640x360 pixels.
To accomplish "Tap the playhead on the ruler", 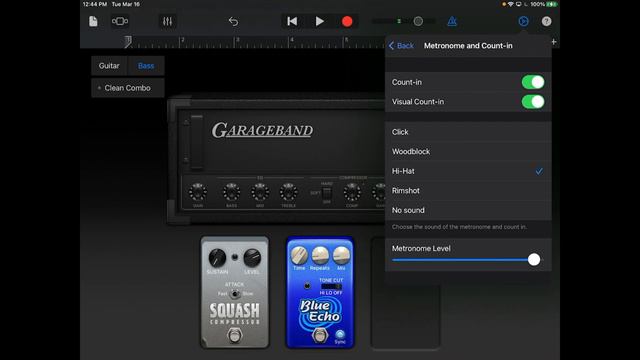I will tap(128, 41).
